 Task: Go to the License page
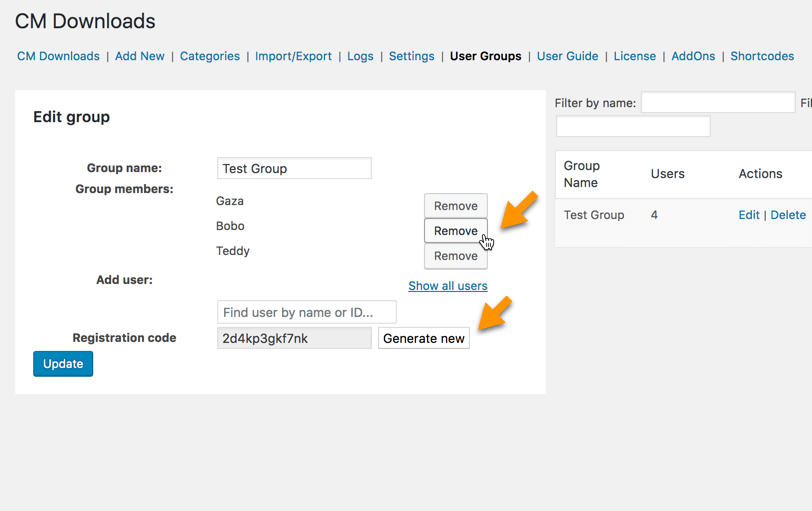pyautogui.click(x=634, y=56)
